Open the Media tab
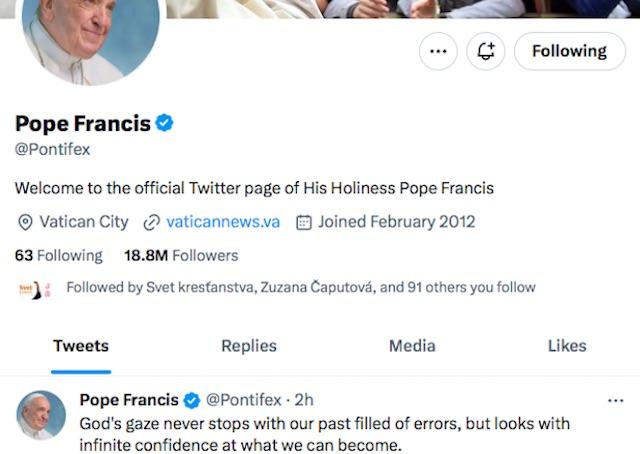This screenshot has width=640, height=454. (x=412, y=346)
